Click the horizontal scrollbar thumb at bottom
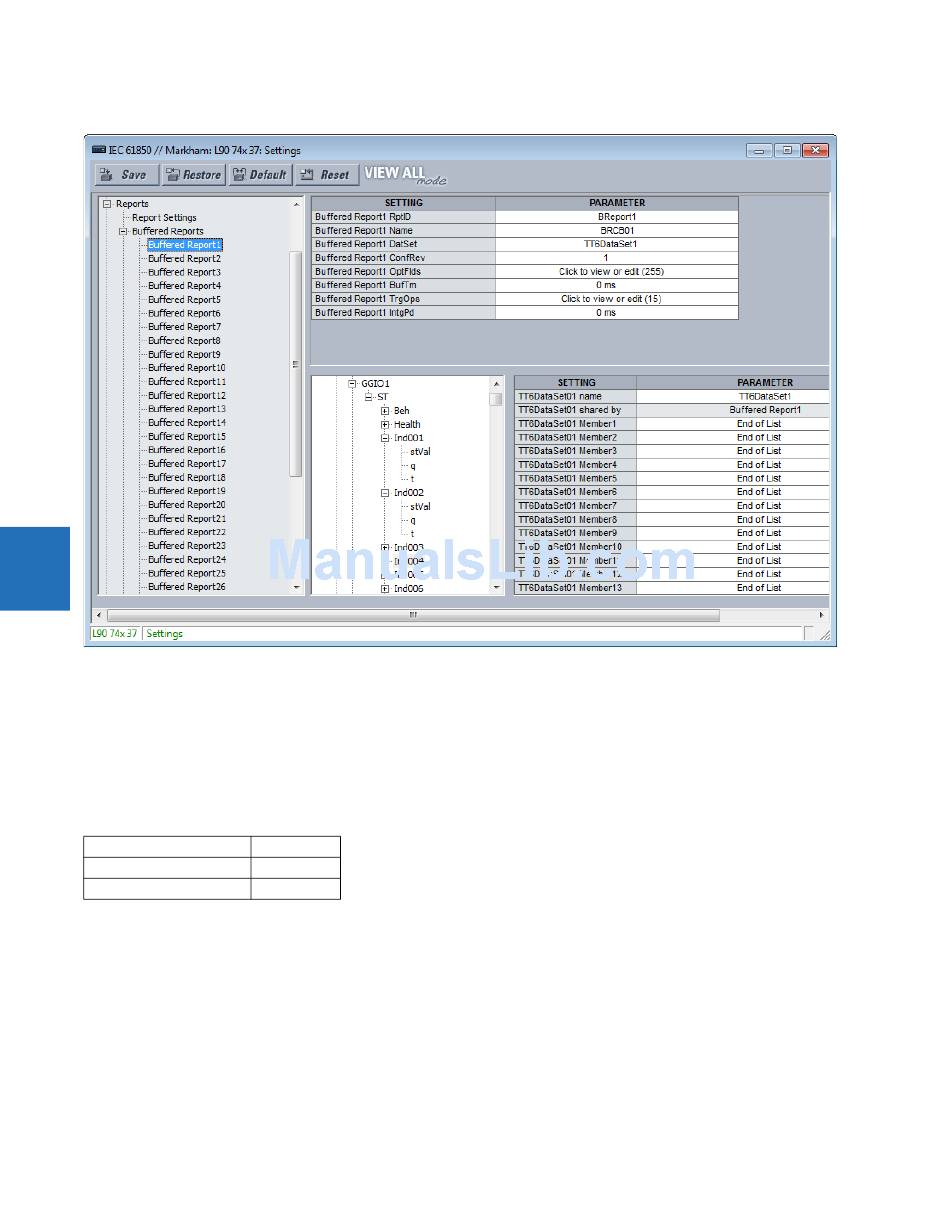This screenshot has height=1229, width=950. tap(412, 616)
